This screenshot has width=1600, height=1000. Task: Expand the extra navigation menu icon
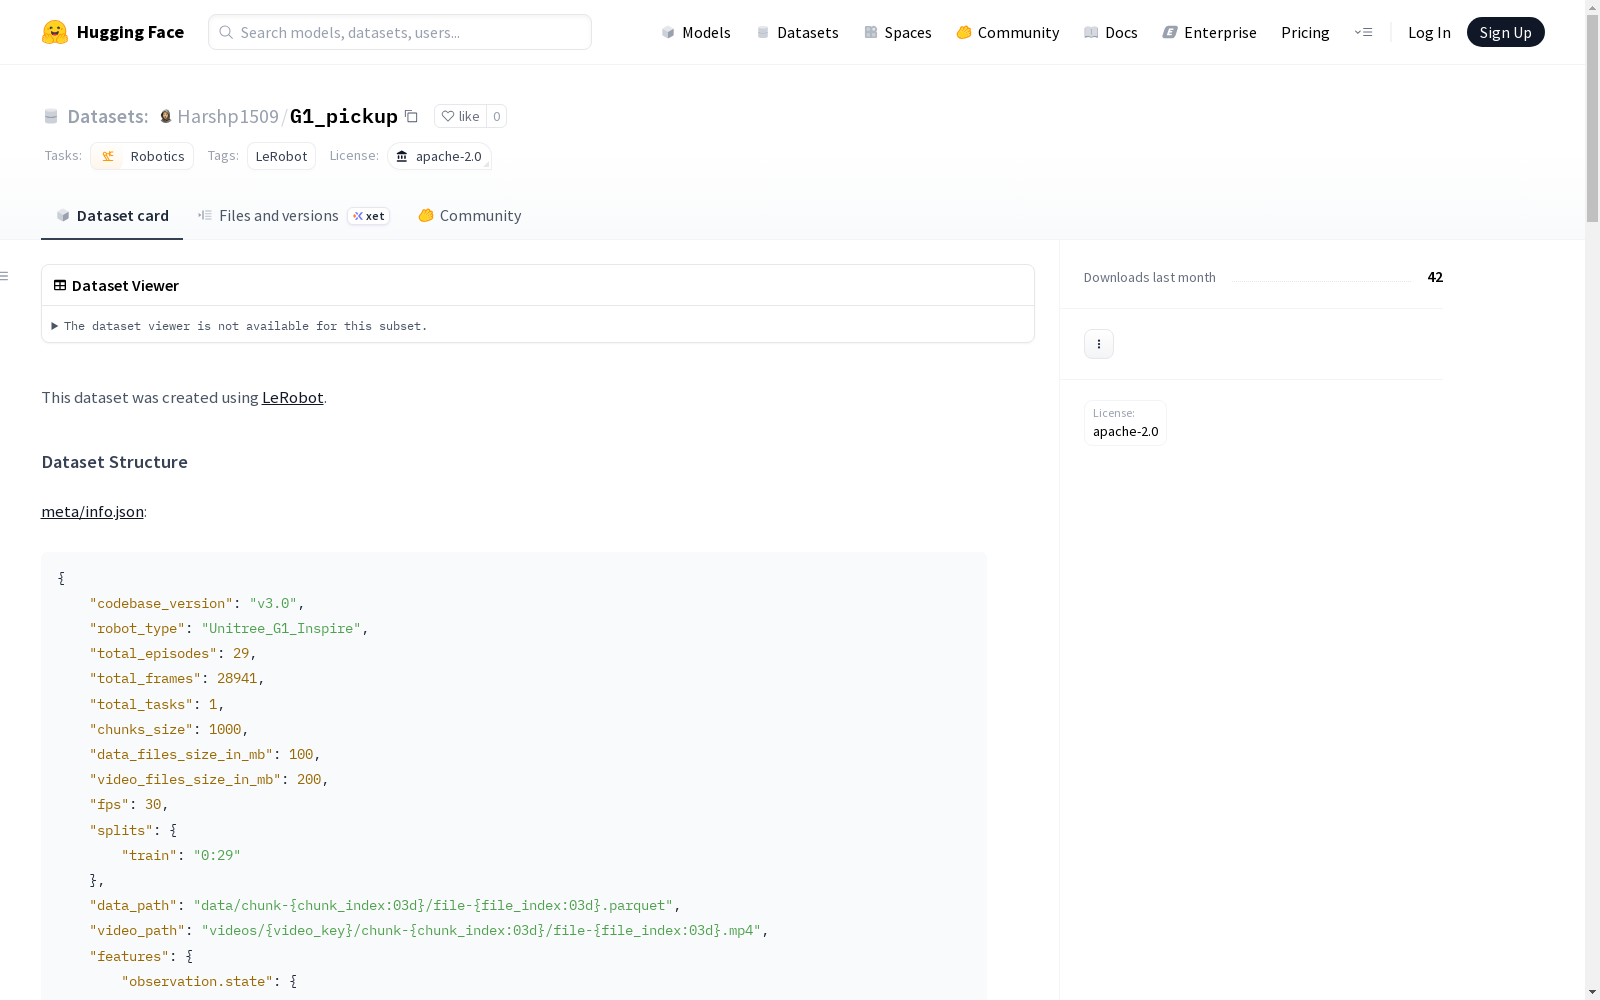tap(1363, 32)
